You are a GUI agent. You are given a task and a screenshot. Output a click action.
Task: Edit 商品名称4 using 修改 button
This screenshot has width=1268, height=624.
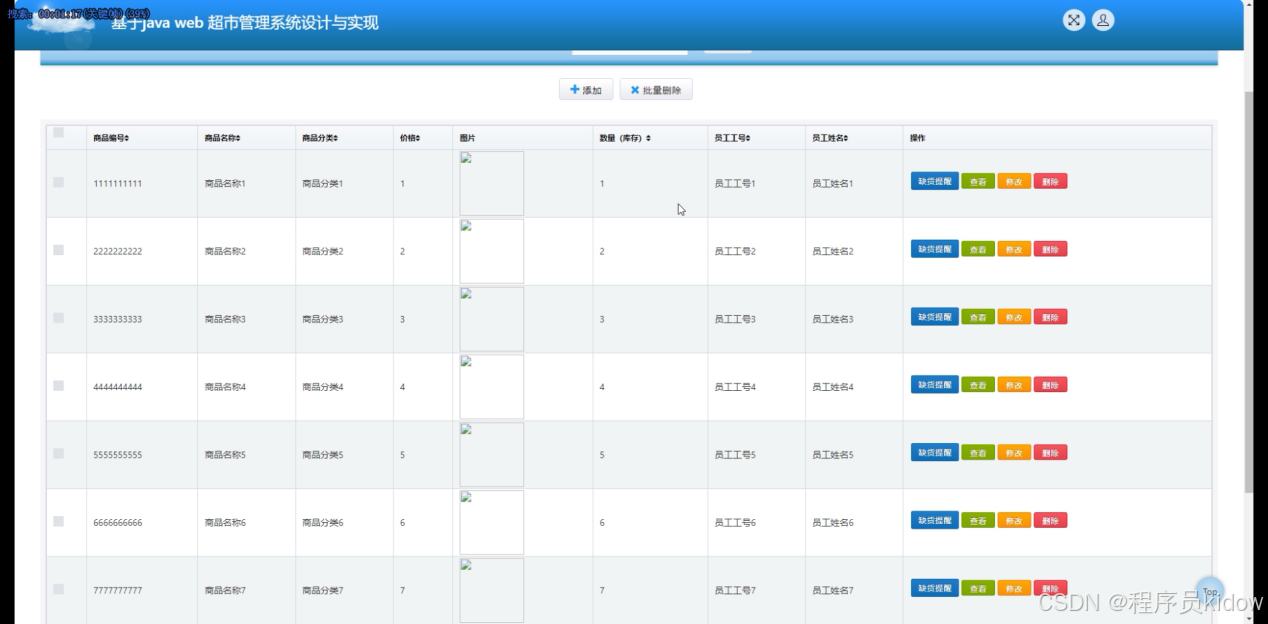1014,385
